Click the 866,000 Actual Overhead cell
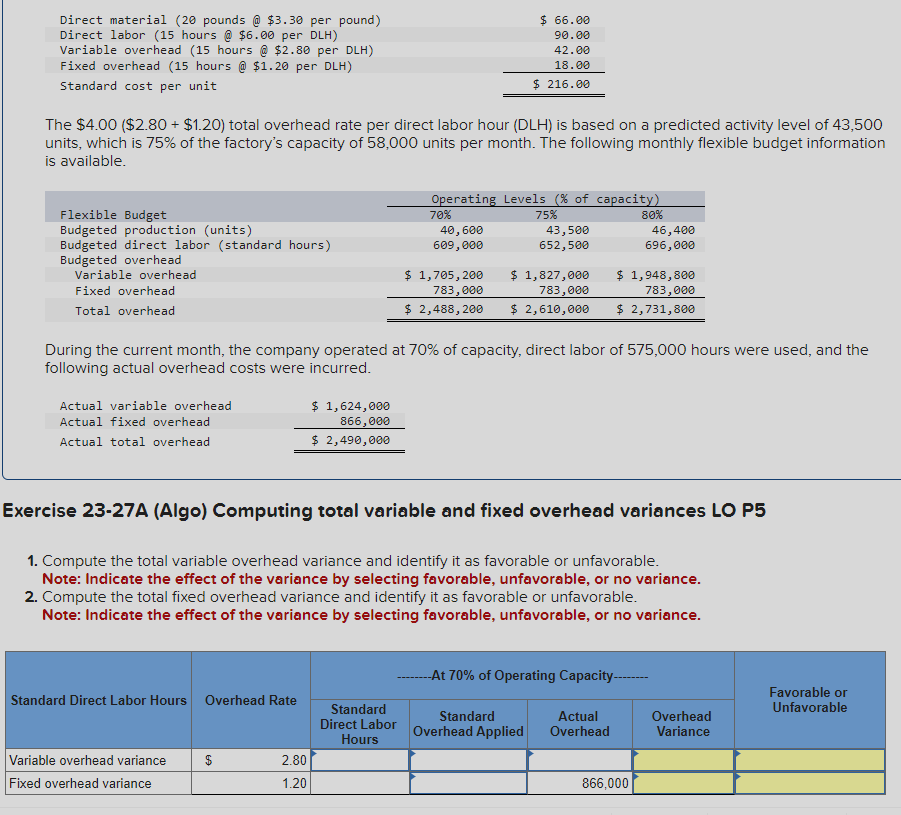901x815 pixels. tap(580, 783)
